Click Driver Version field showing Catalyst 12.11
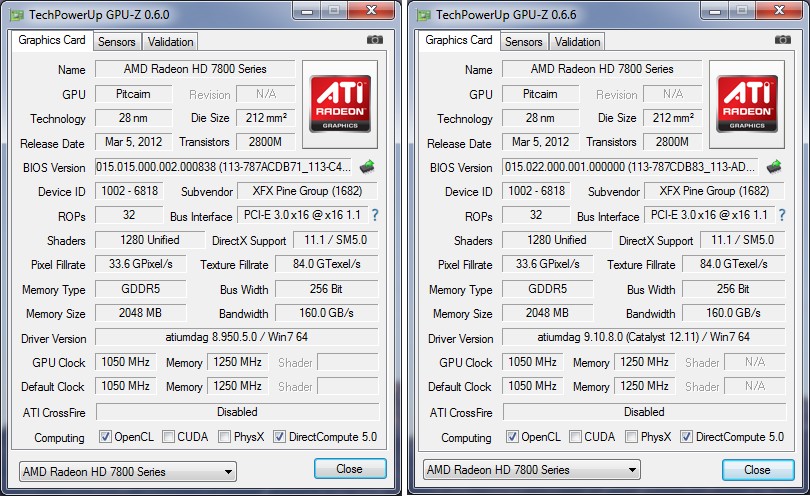 pos(644,337)
